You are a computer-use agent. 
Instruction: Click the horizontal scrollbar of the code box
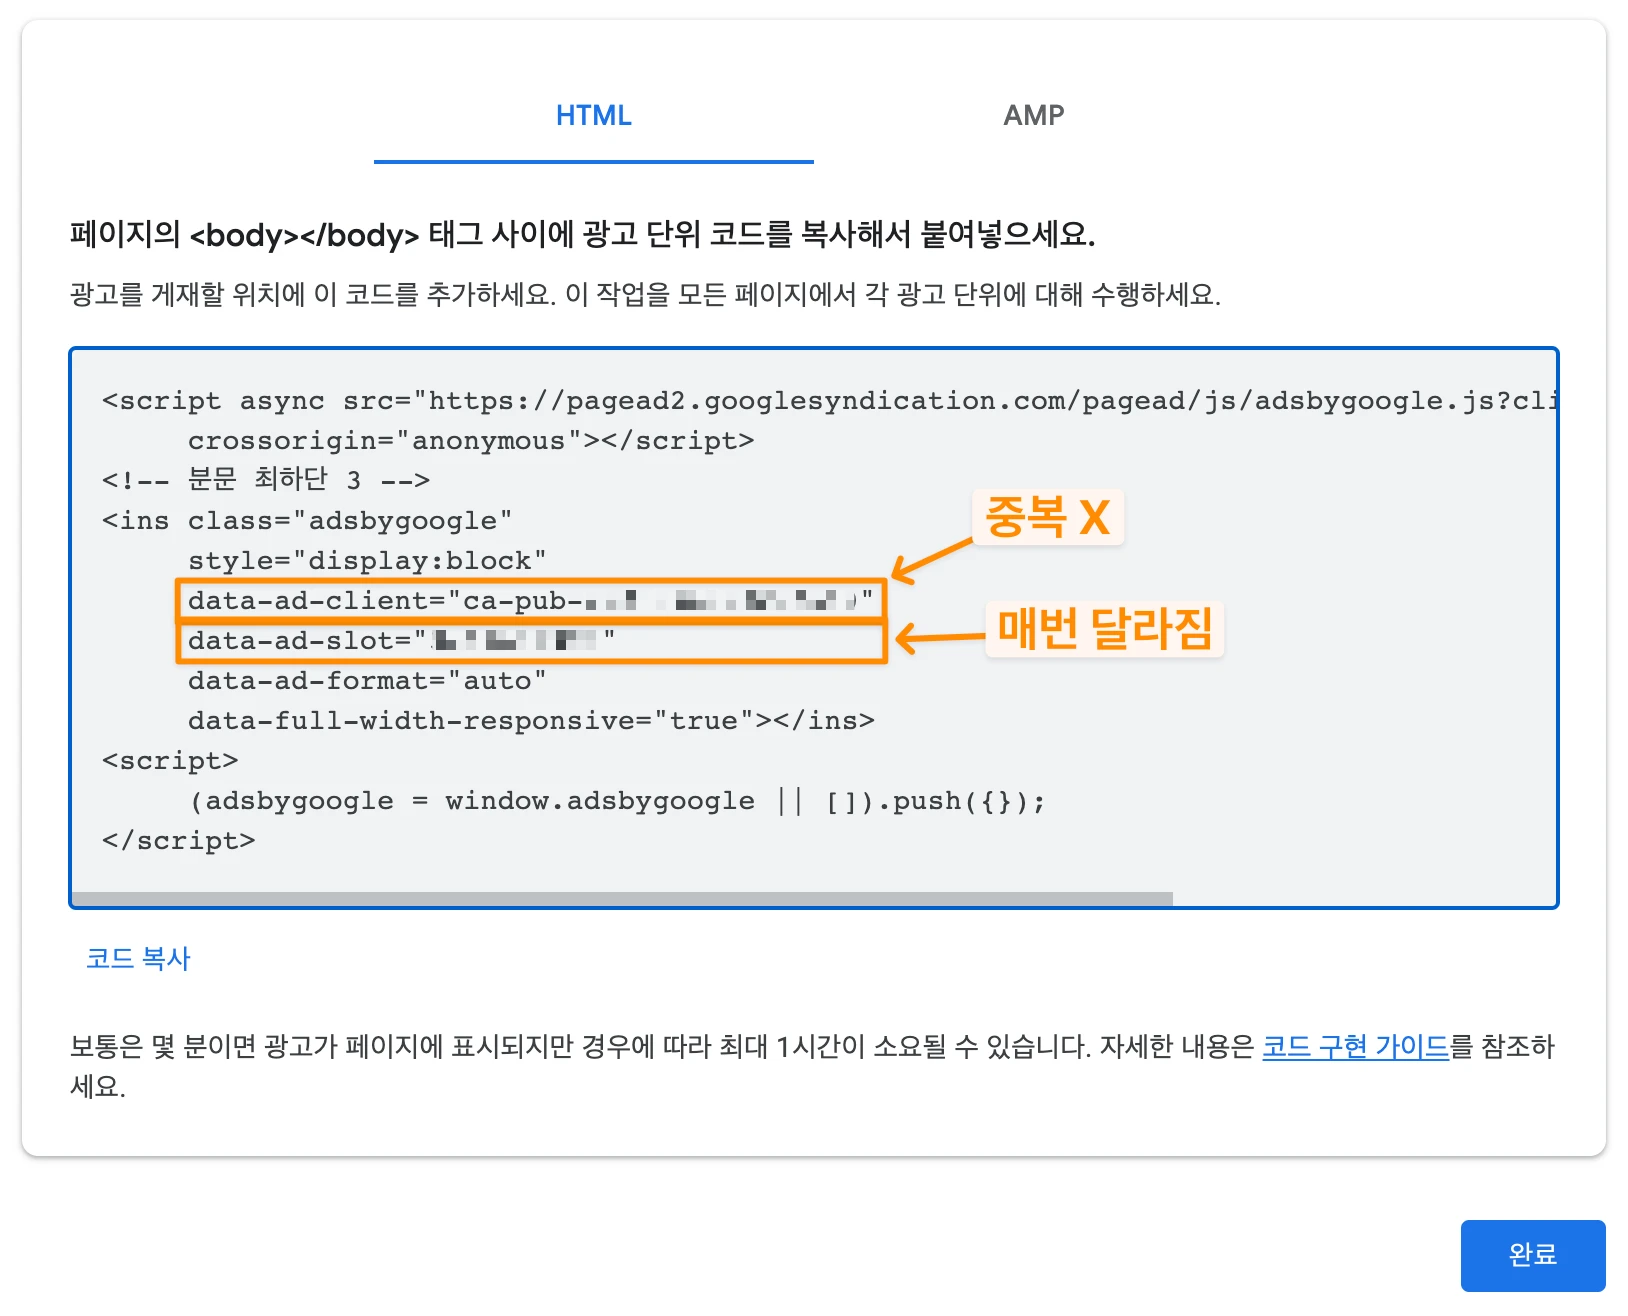click(x=622, y=898)
